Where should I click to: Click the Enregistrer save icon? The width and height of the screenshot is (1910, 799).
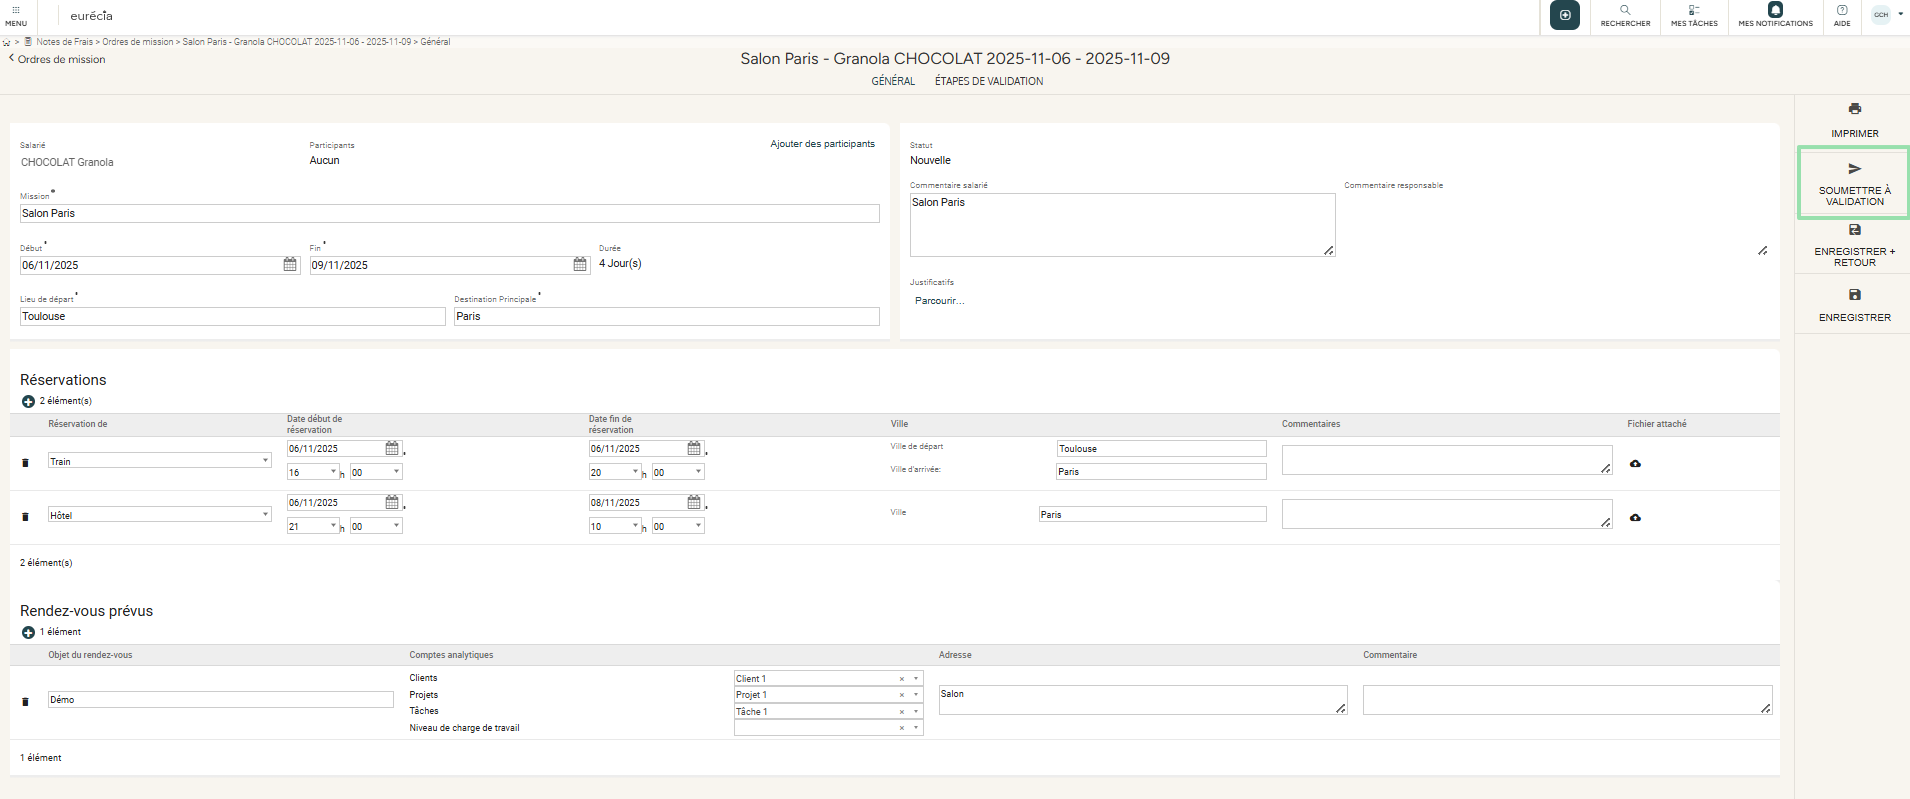1854,295
